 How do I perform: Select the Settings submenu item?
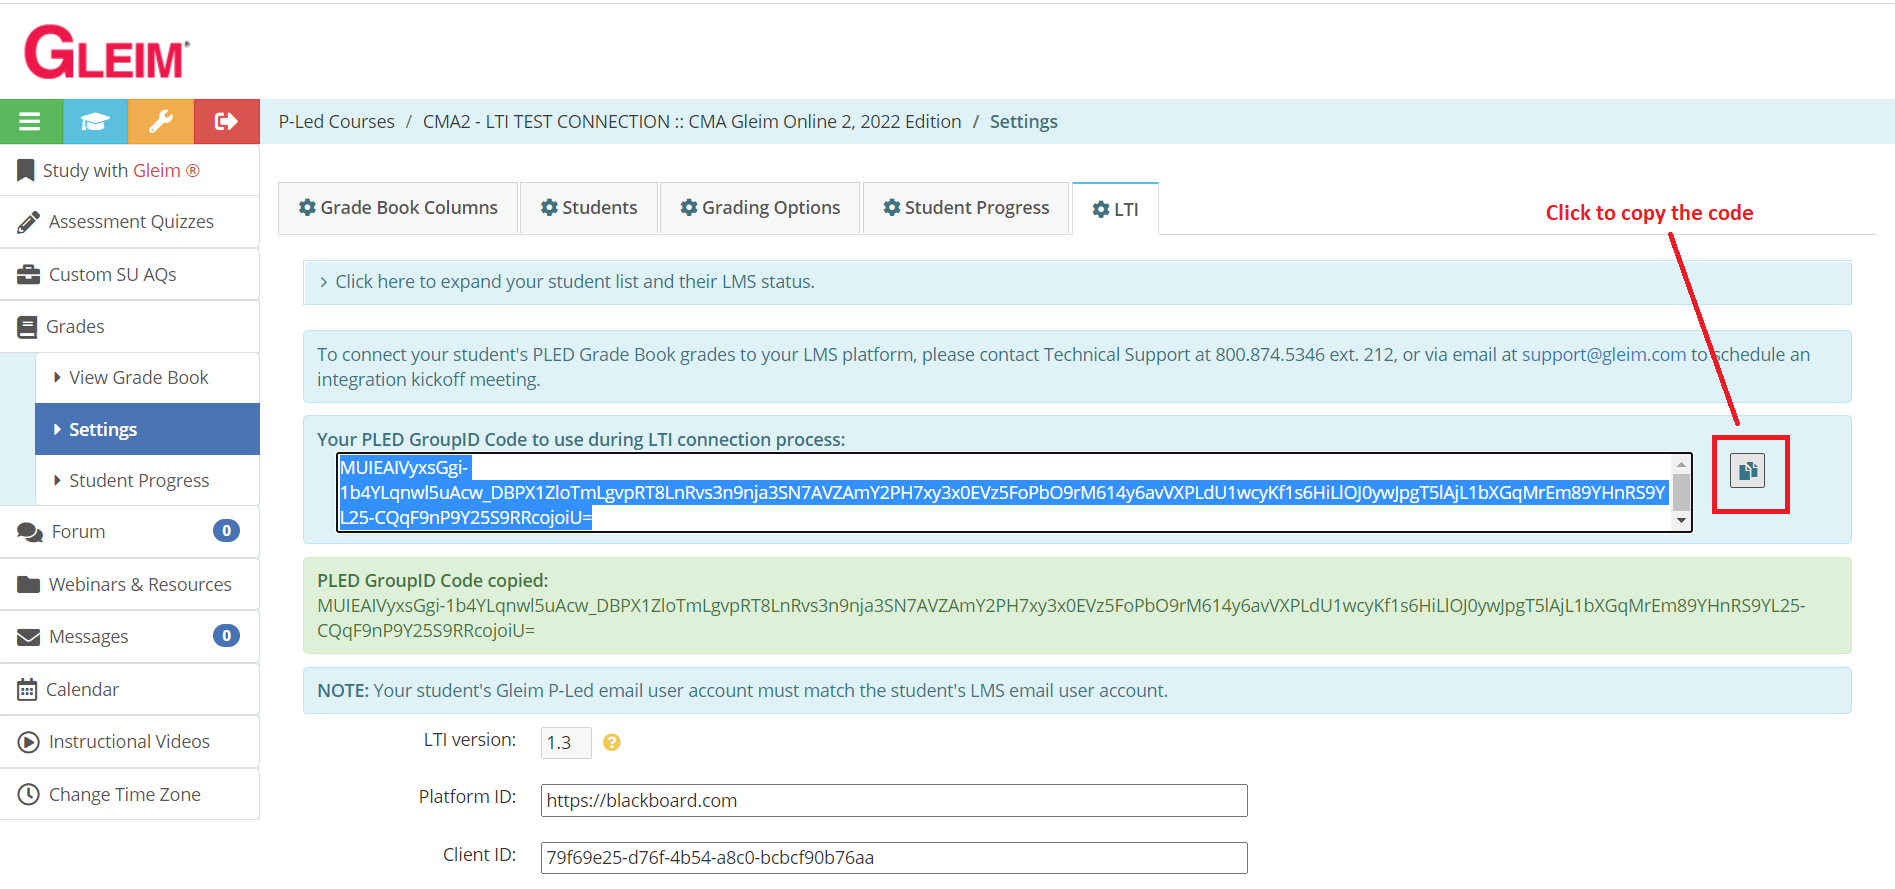pos(147,429)
